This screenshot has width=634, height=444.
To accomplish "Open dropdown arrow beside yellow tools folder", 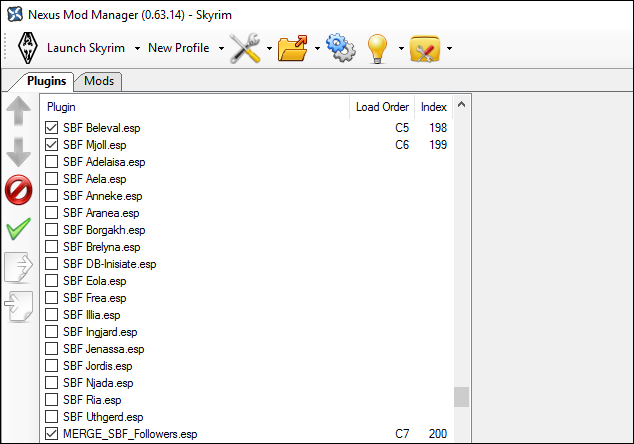I will (449, 49).
